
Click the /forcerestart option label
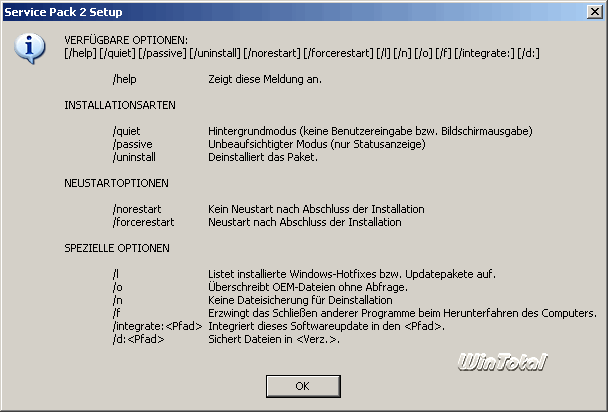tap(143, 222)
